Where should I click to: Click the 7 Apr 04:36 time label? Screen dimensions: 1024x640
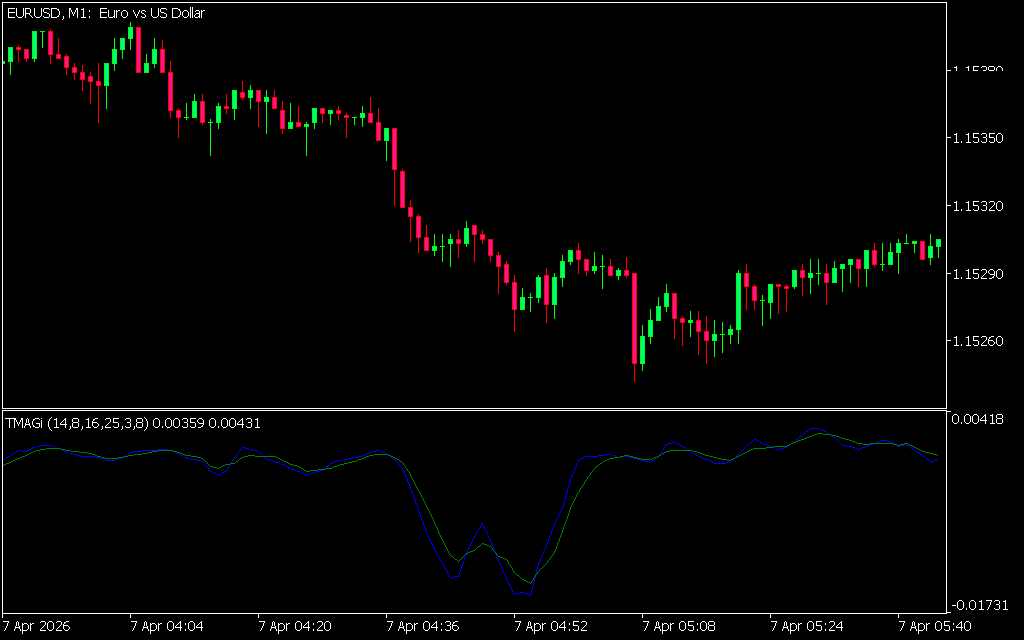pos(423,627)
